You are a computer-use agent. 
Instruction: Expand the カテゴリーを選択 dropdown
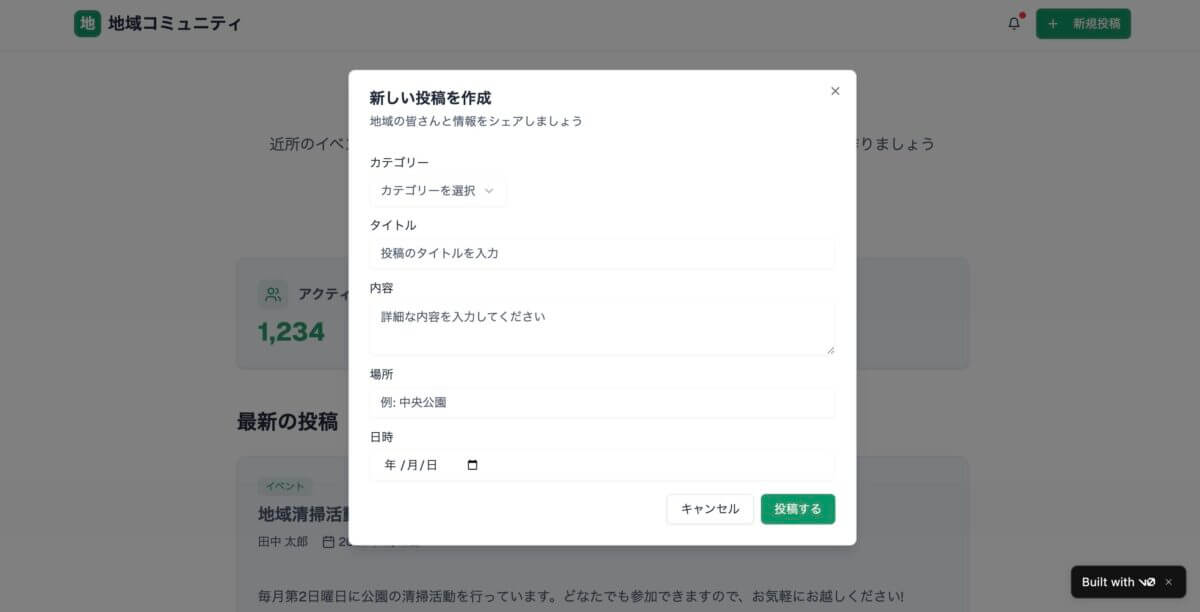(437, 190)
